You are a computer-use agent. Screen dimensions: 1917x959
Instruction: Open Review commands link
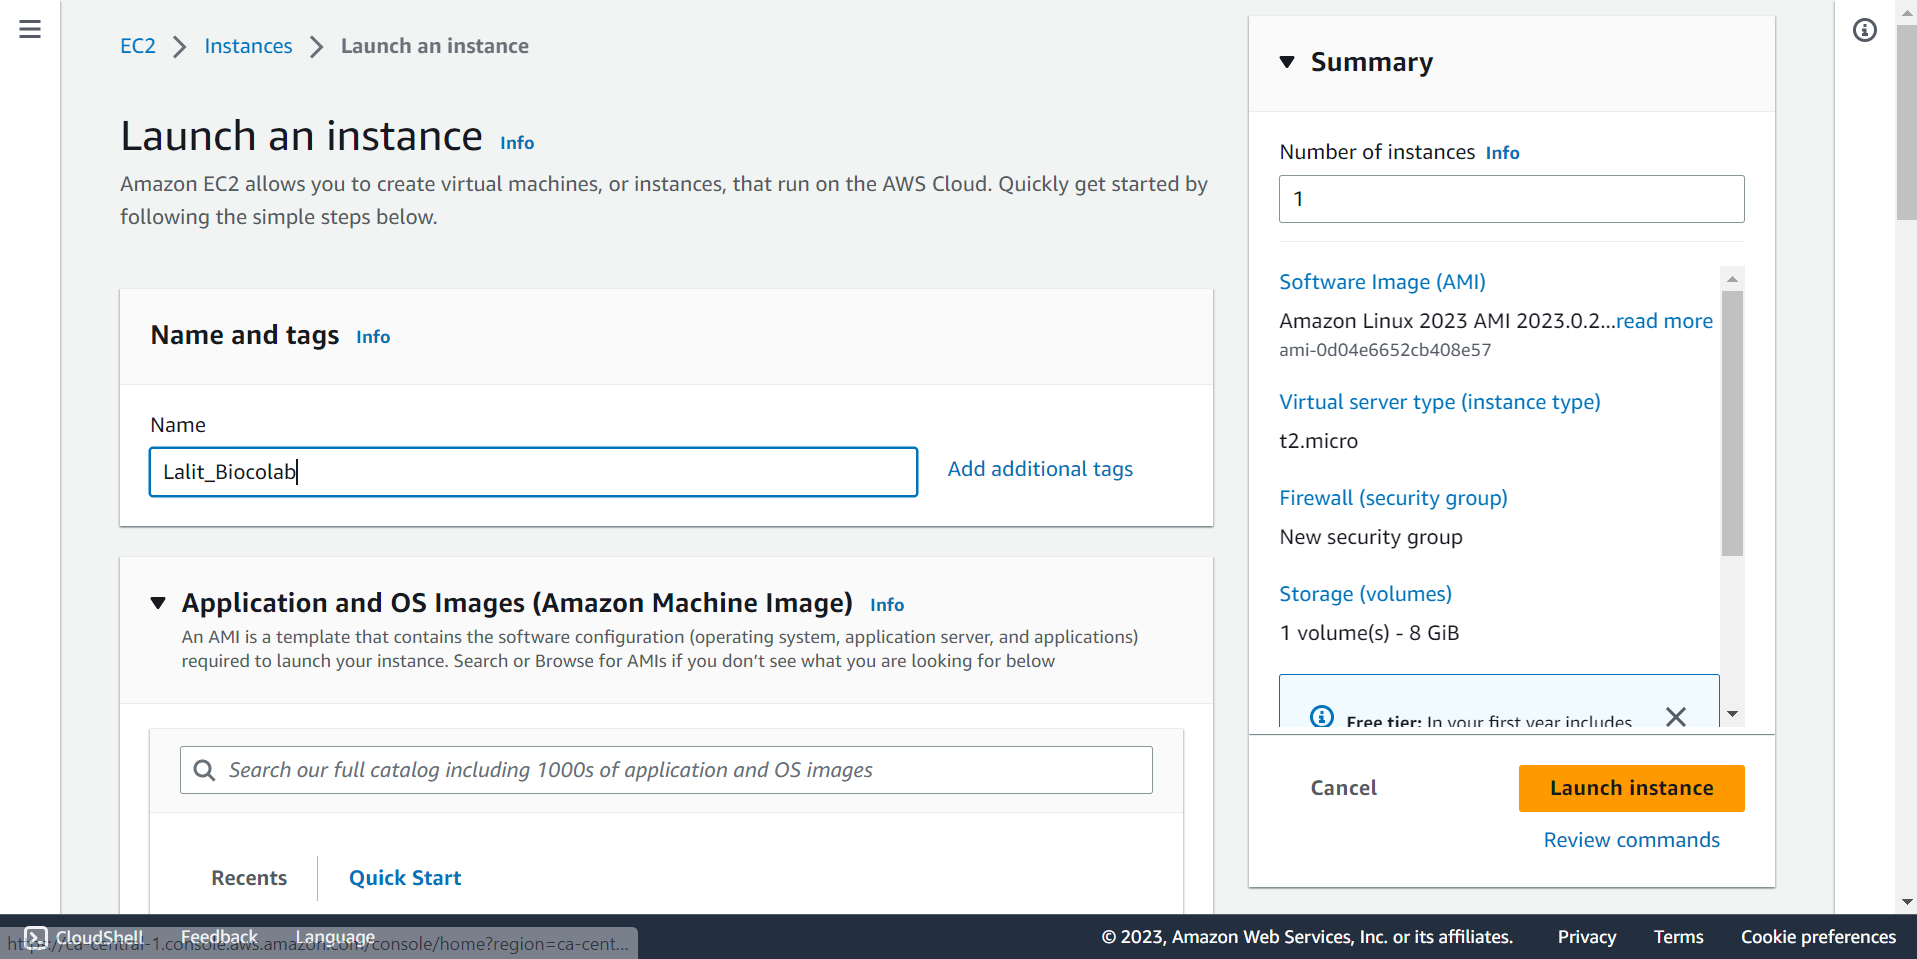pyautogui.click(x=1631, y=840)
